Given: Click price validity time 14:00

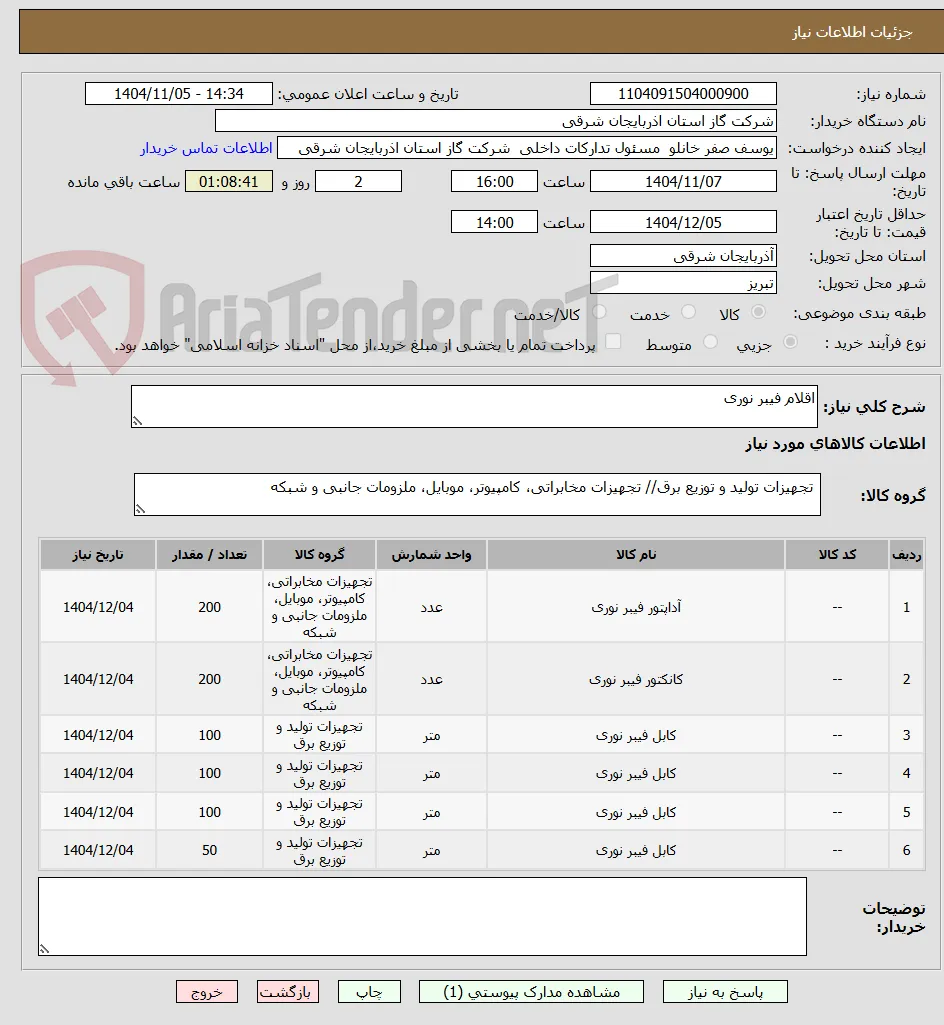Looking at the screenshot, I should (494, 222).
